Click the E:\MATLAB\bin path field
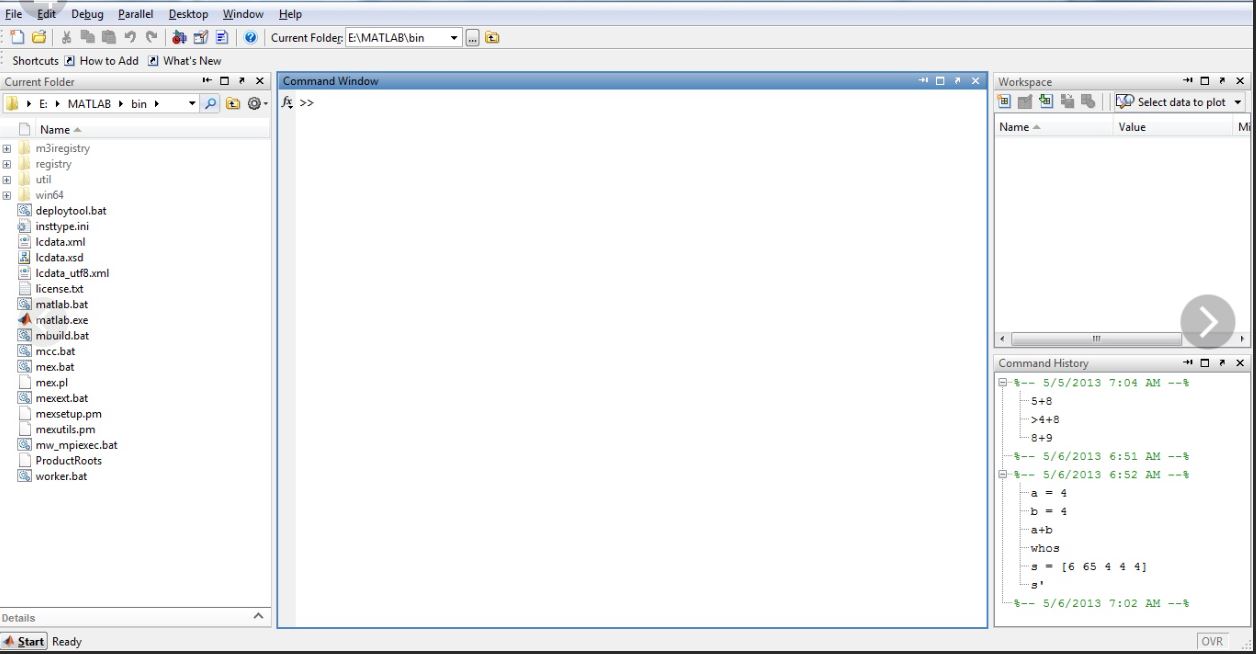 tap(396, 38)
